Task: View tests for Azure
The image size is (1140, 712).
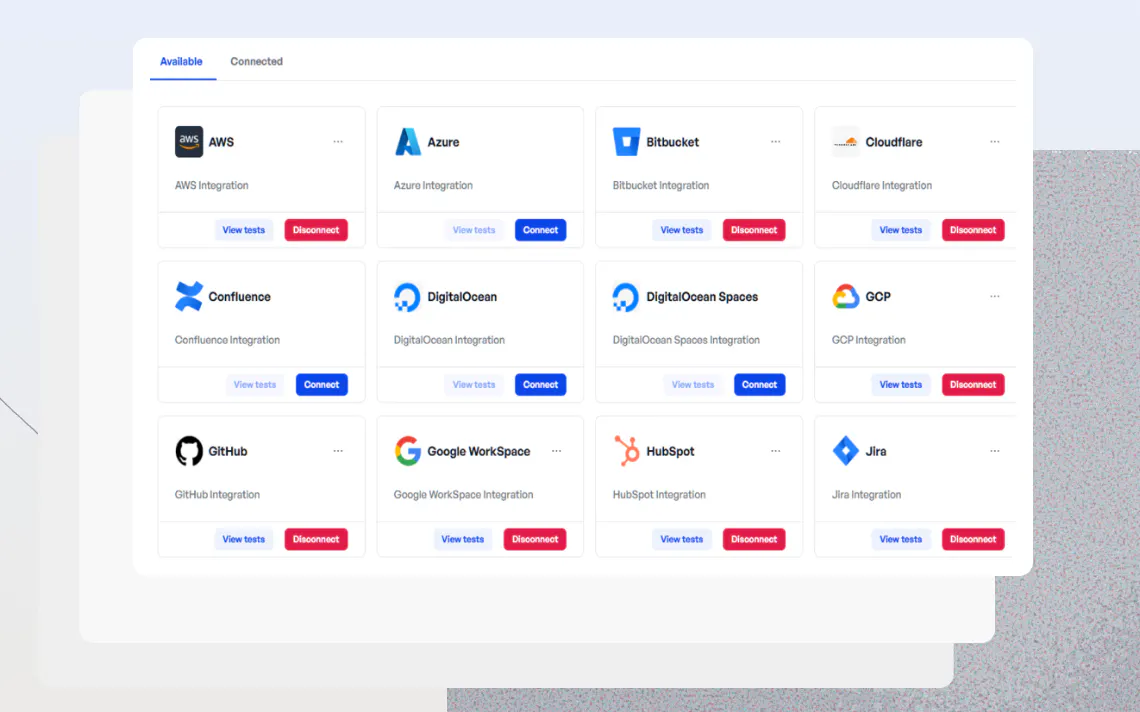Action: click(474, 230)
